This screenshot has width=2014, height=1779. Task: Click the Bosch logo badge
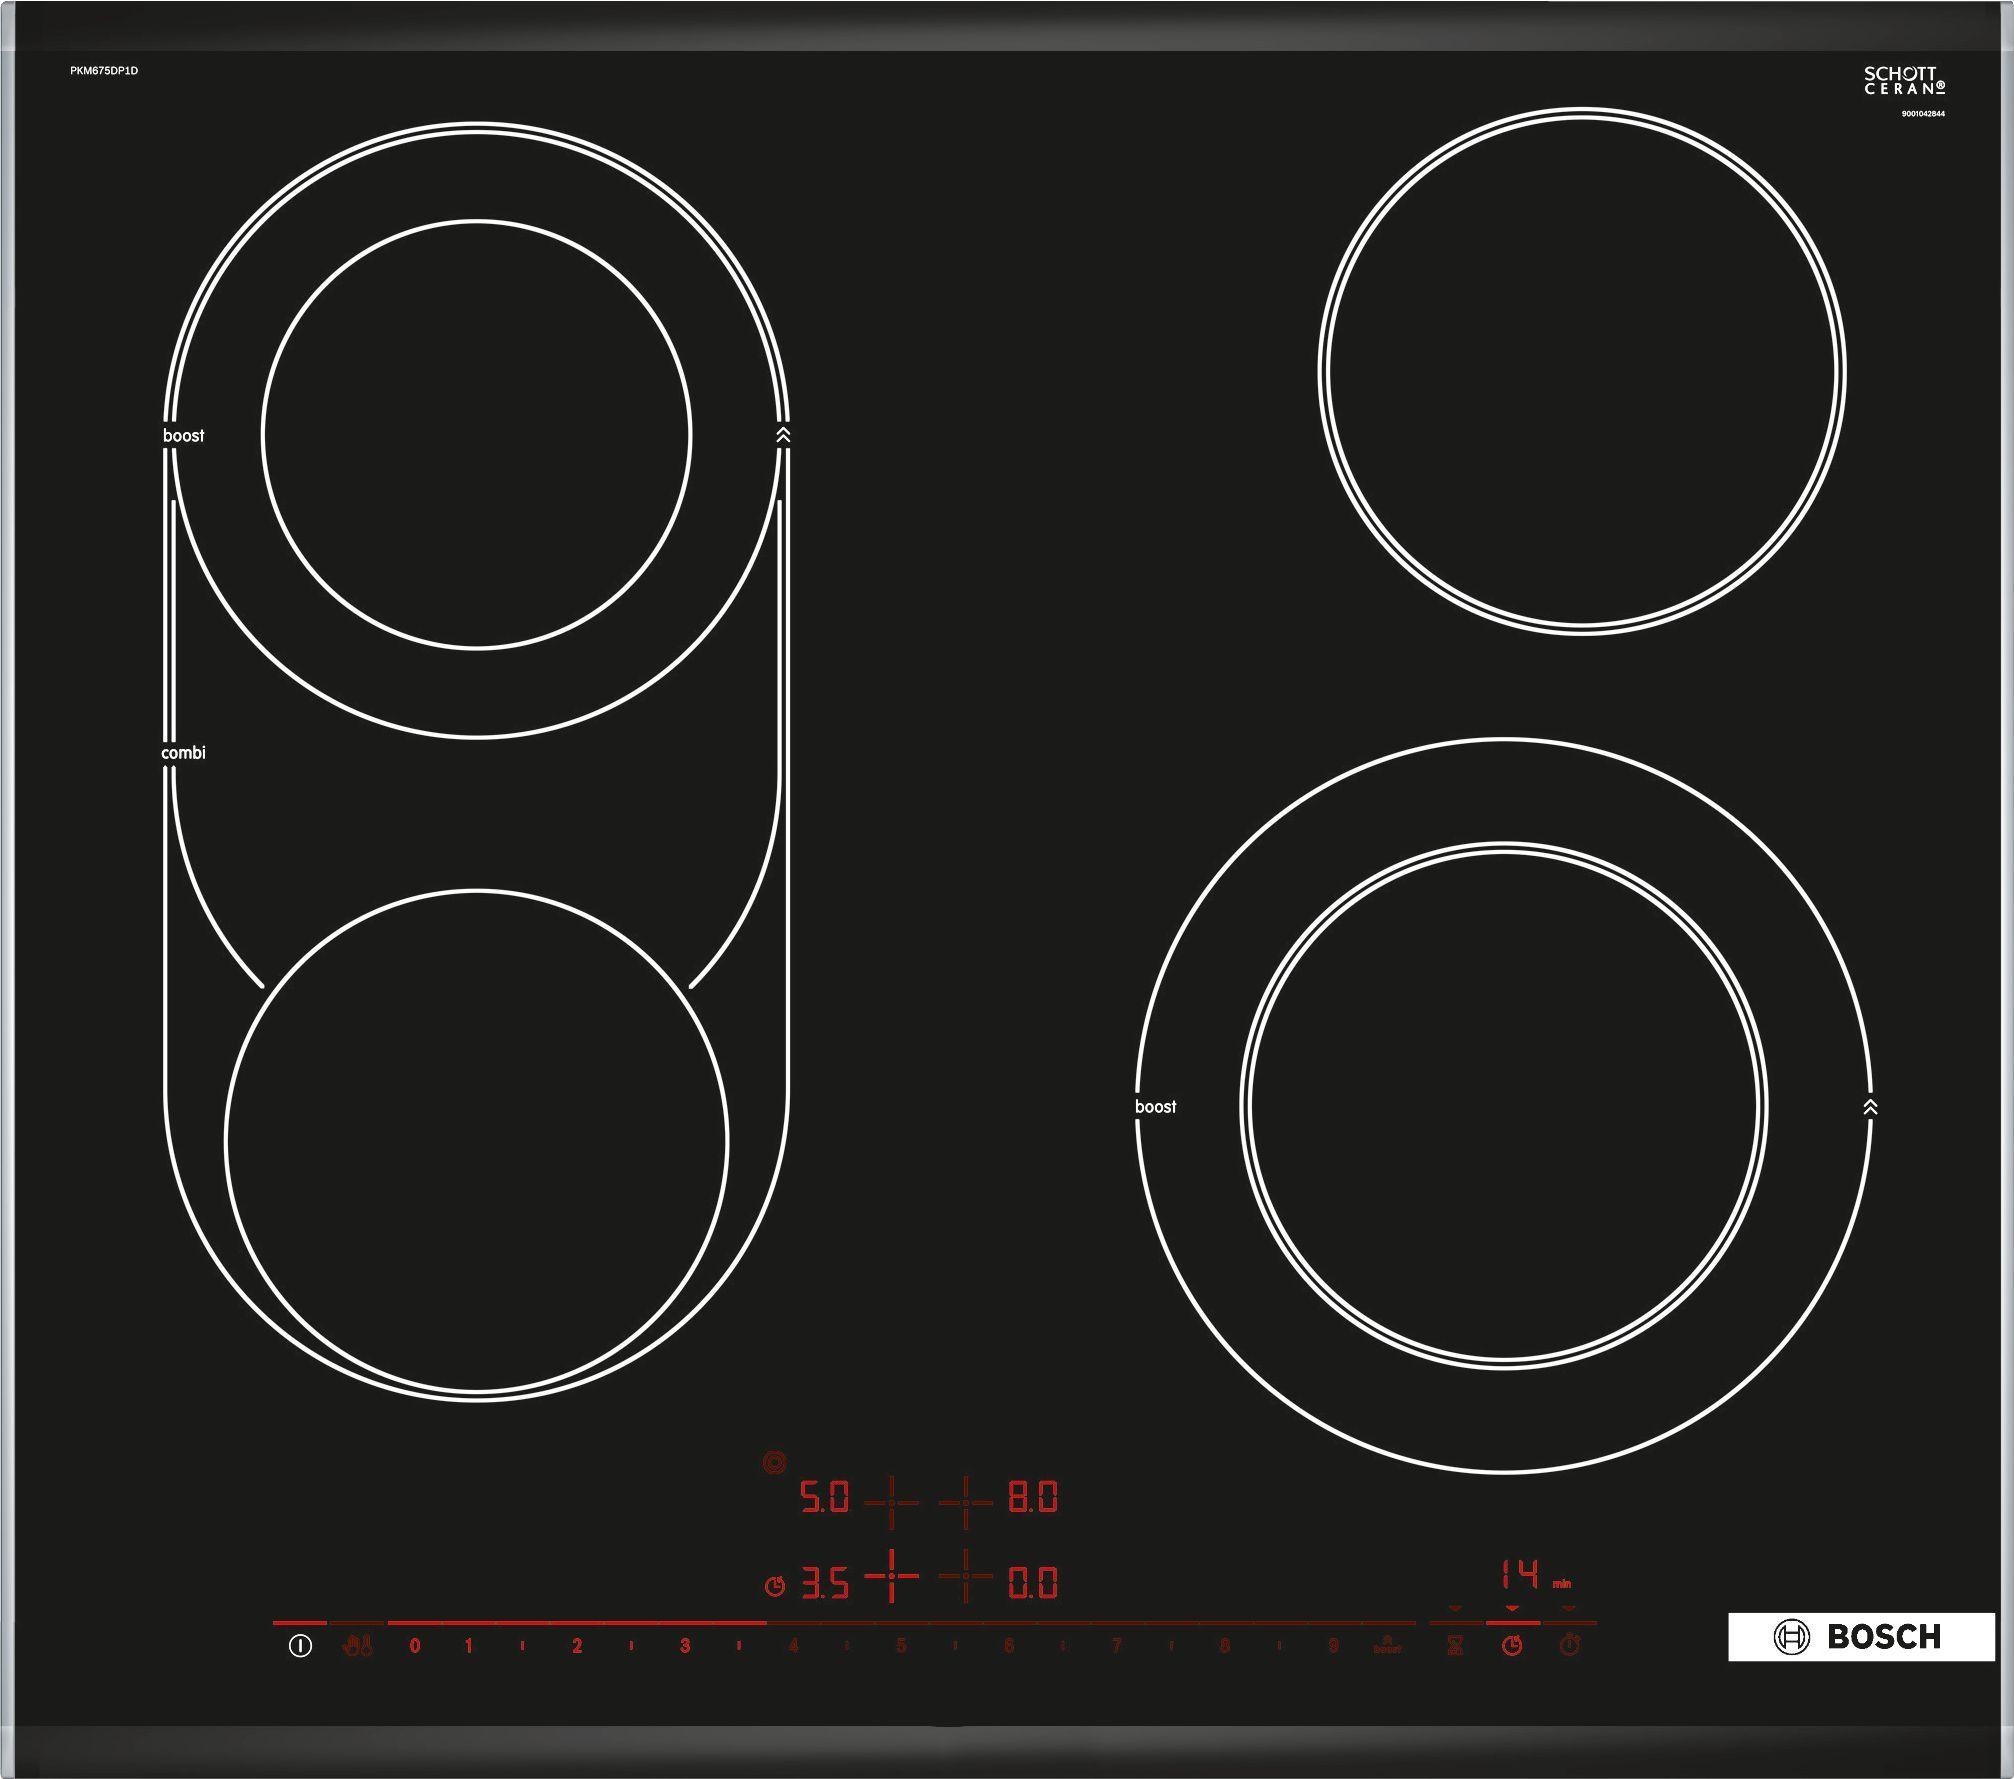(x=1860, y=1637)
